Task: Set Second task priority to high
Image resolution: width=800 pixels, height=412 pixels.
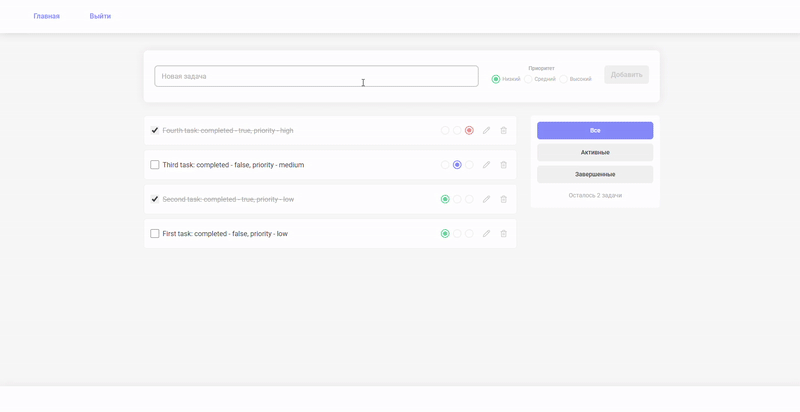Action: point(469,199)
